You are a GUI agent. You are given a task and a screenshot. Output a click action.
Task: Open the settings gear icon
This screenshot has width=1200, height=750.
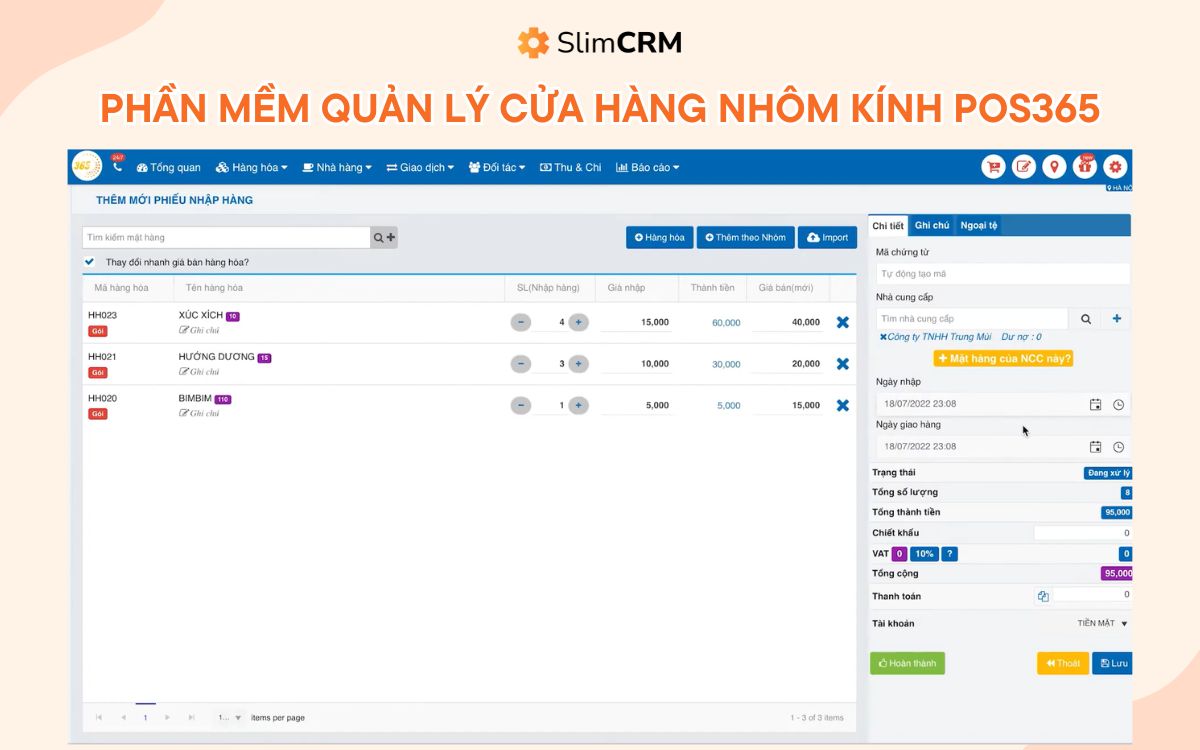[1115, 167]
